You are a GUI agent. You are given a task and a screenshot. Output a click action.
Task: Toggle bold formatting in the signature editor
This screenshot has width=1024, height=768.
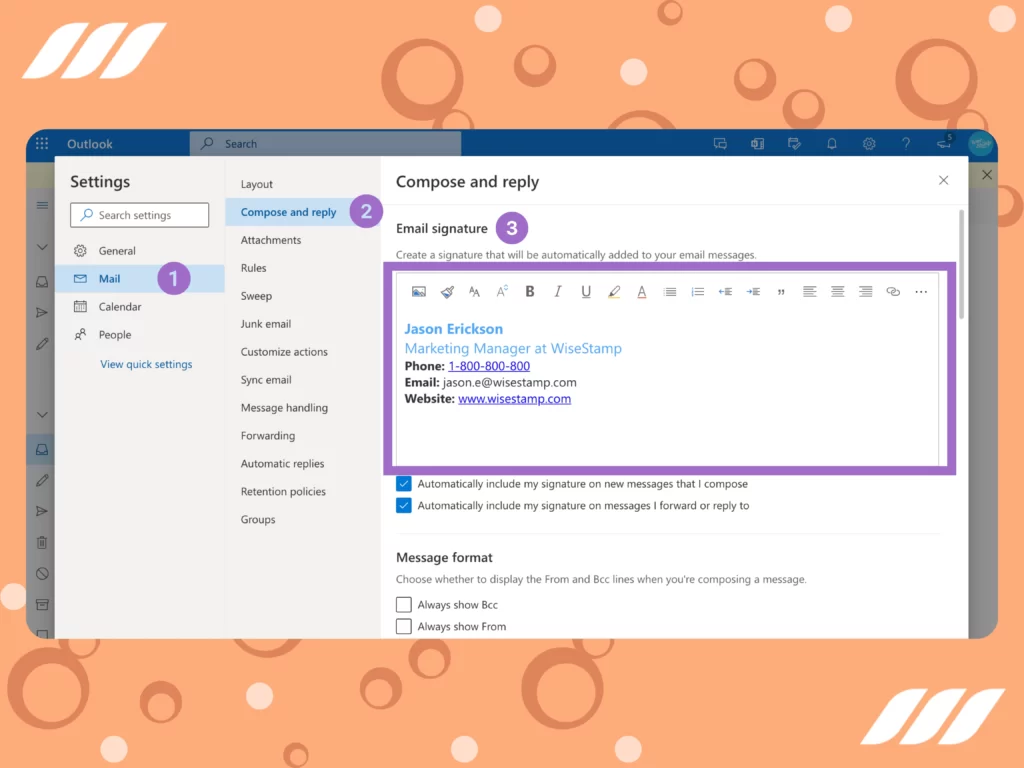click(530, 291)
